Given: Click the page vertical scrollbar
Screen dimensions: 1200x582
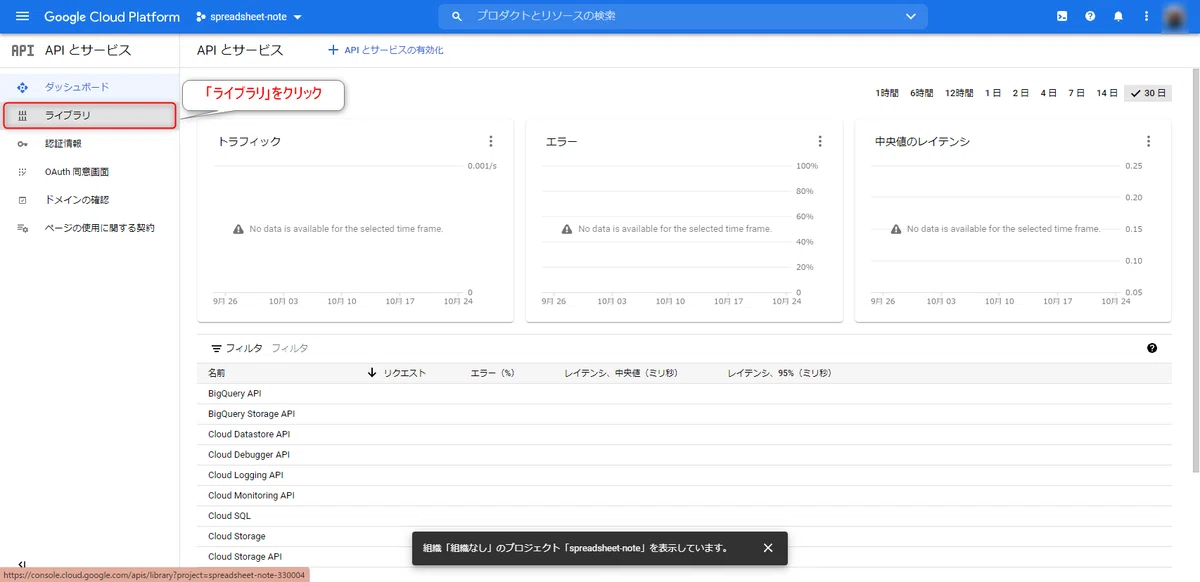Looking at the screenshot, I should (x=1194, y=270).
